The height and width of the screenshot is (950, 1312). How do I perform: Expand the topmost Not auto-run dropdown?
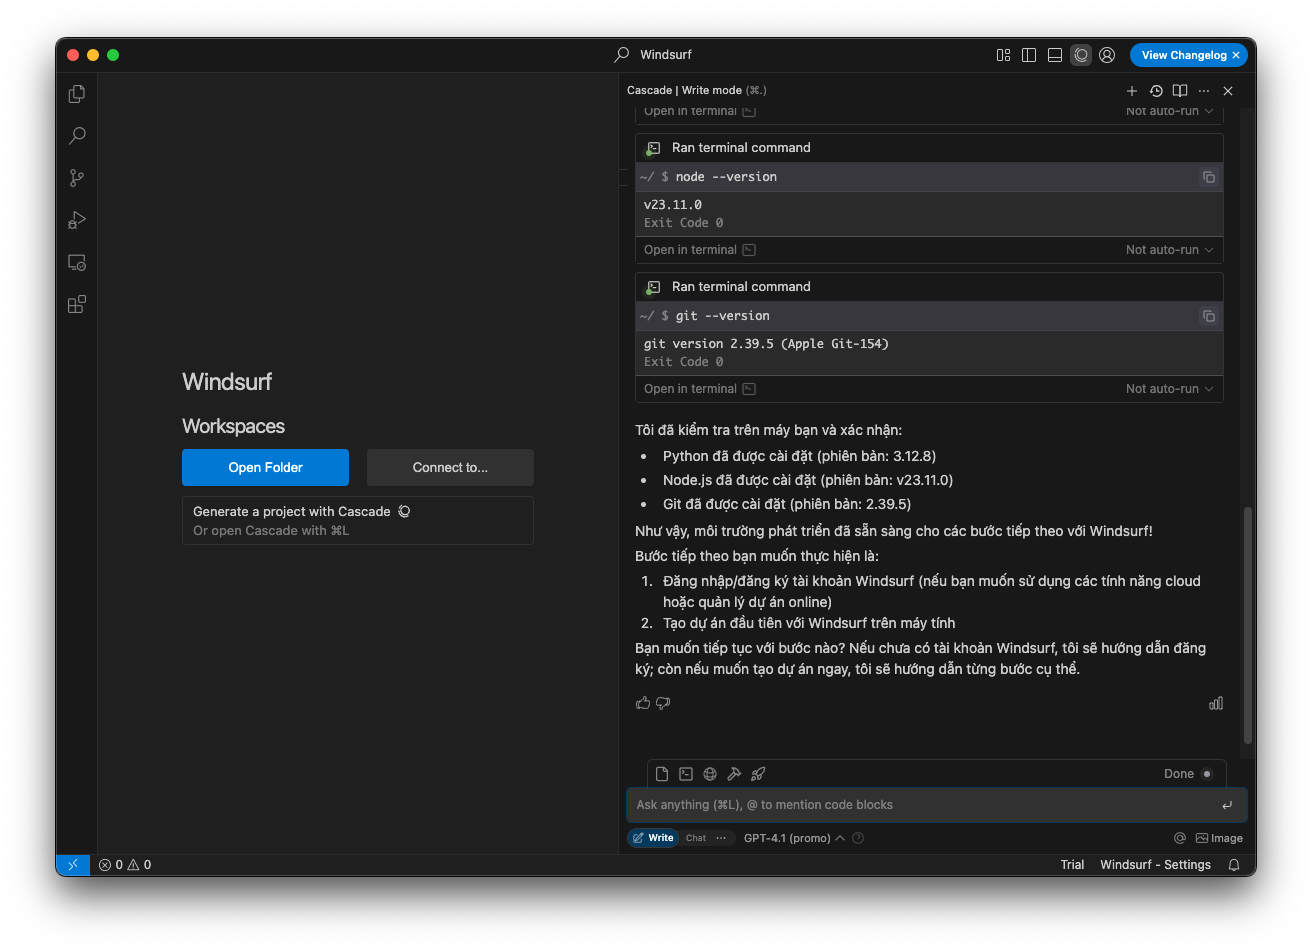point(1169,111)
